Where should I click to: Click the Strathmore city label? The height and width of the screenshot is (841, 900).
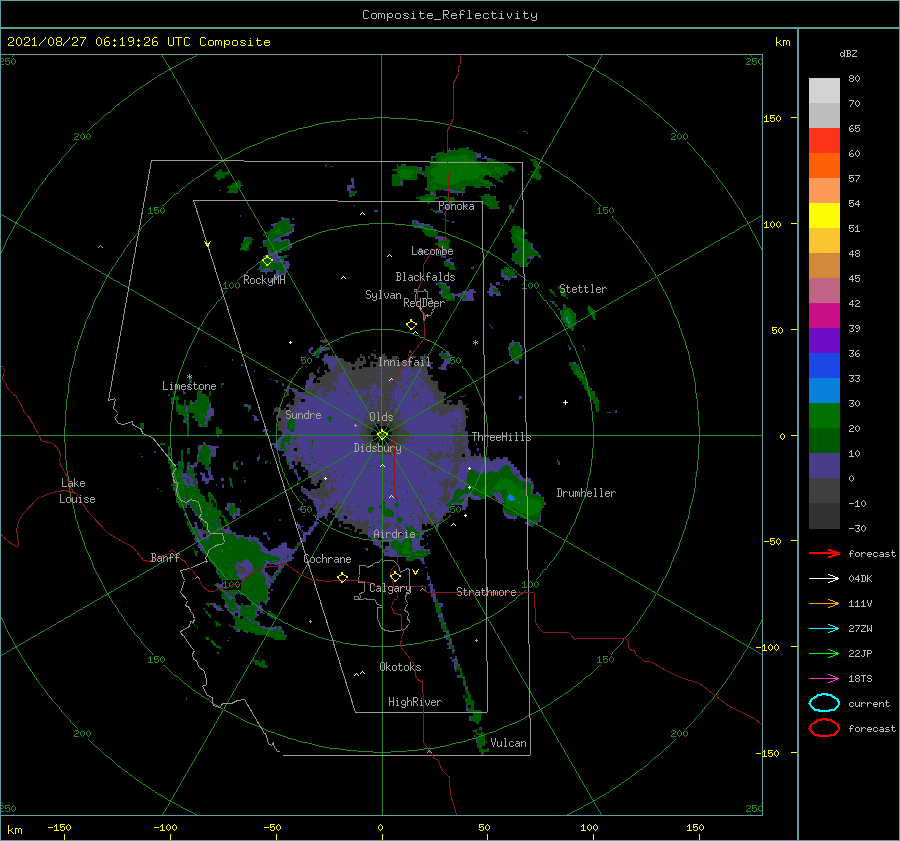pos(486,592)
